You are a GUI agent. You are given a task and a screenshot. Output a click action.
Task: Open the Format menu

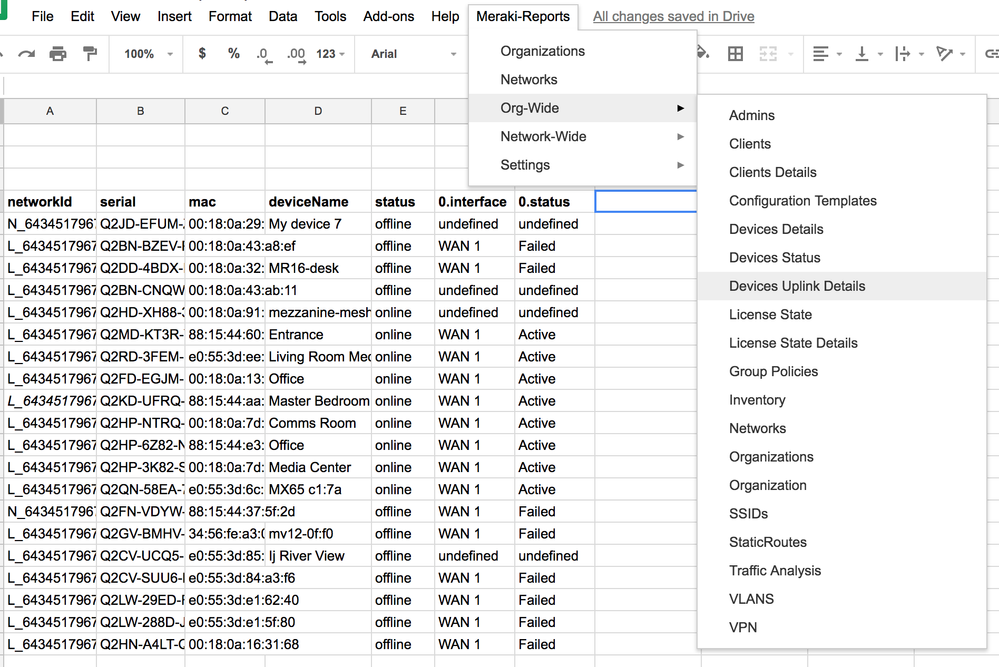pos(230,17)
